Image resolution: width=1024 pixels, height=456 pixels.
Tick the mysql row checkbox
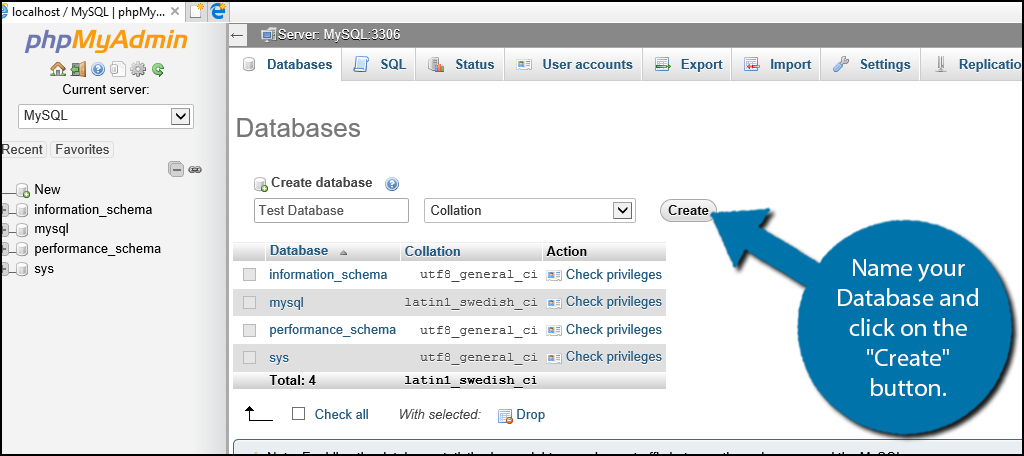tap(249, 302)
